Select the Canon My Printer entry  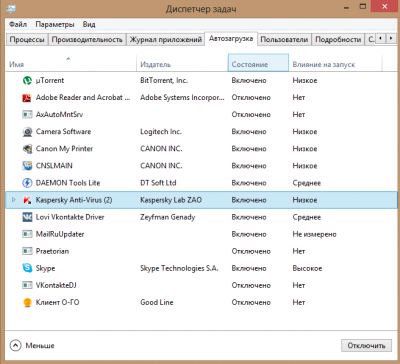[x=64, y=149]
